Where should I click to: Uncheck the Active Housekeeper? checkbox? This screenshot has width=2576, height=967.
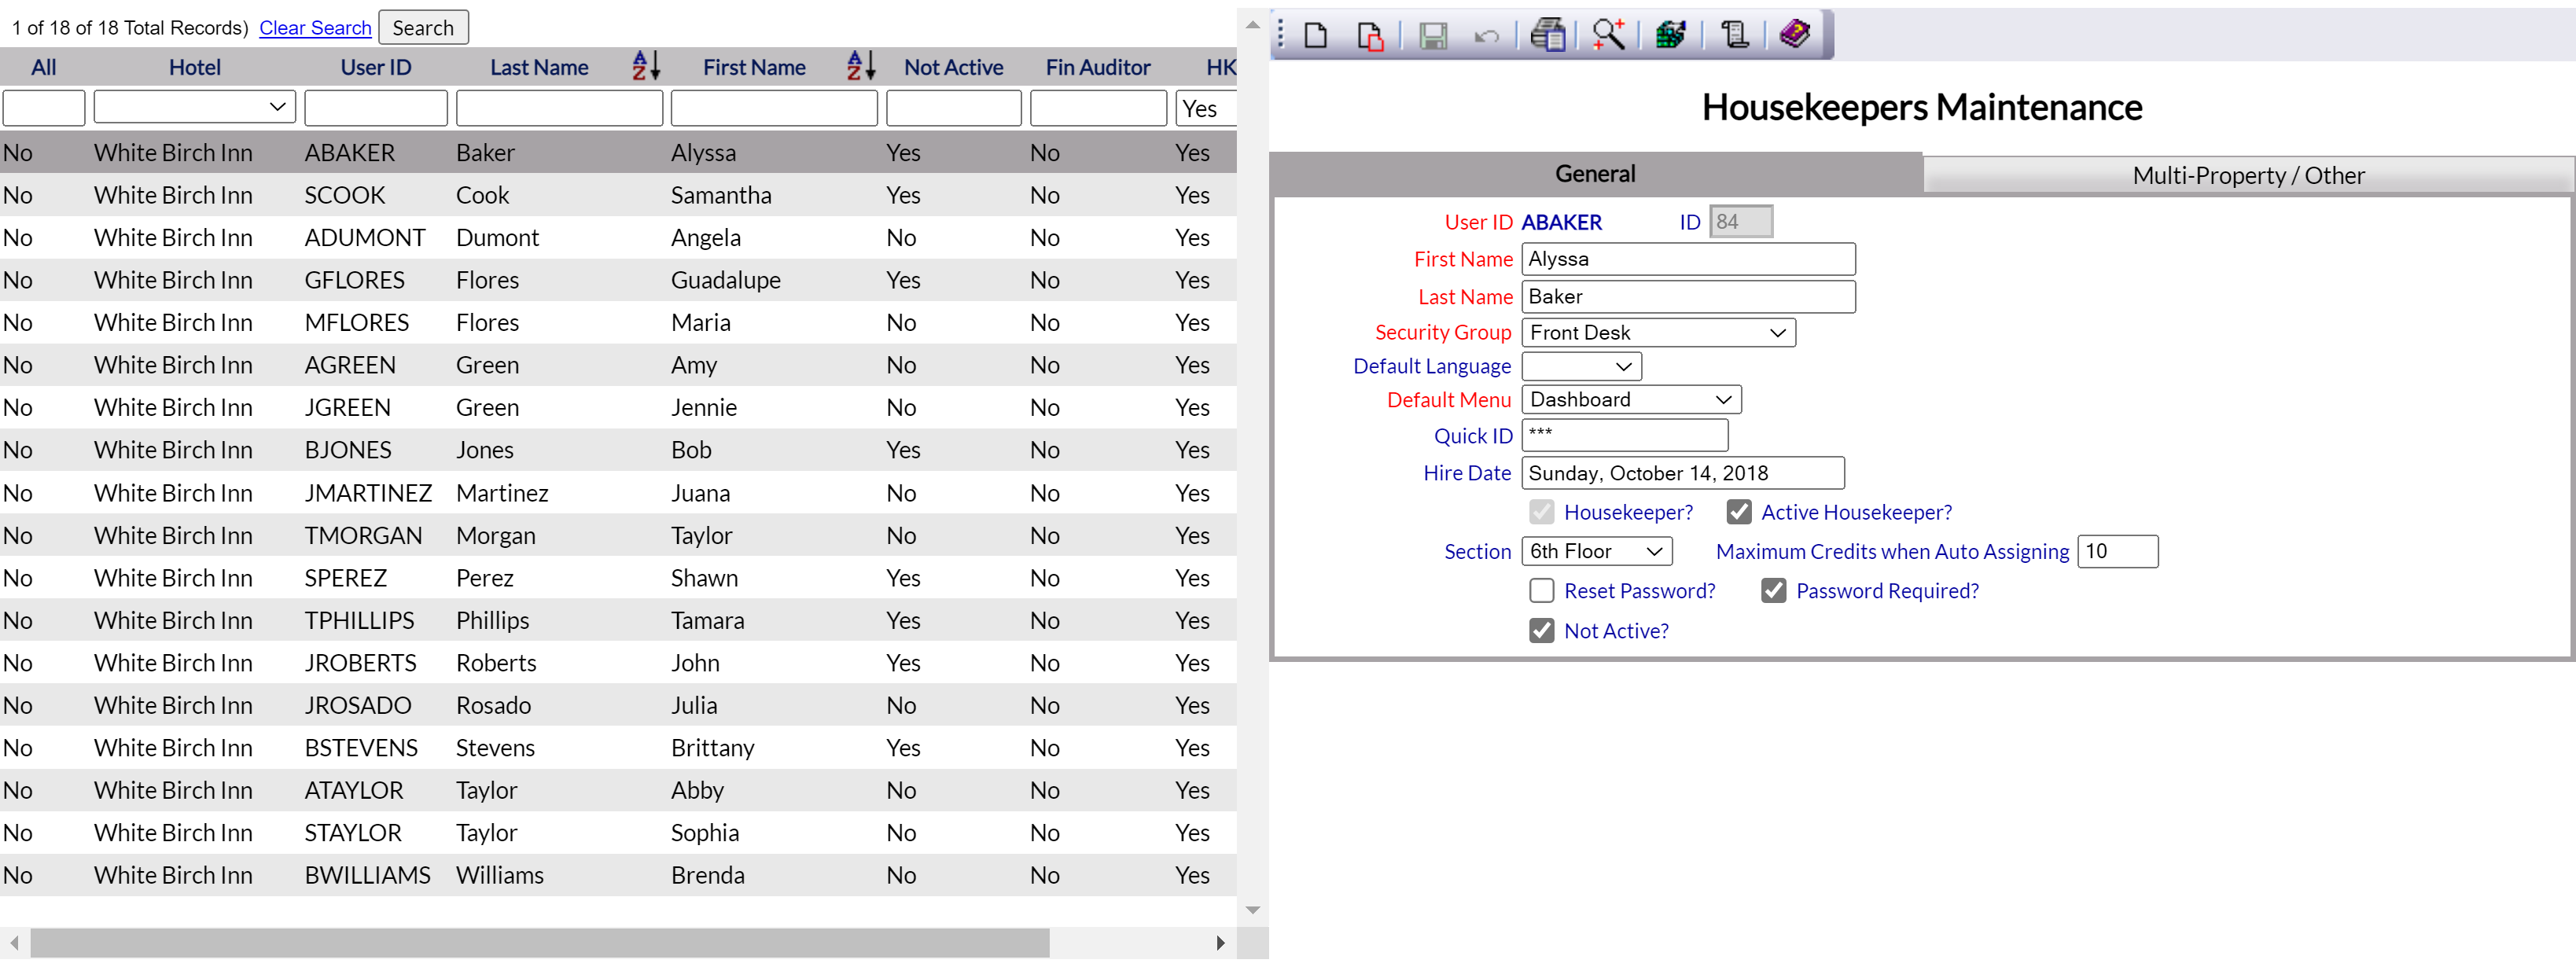(1739, 512)
